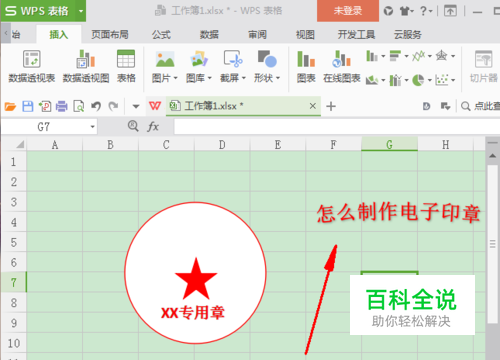Switch to the 审阅 ribbon tab
This screenshot has height=360, width=500.
[x=257, y=34]
